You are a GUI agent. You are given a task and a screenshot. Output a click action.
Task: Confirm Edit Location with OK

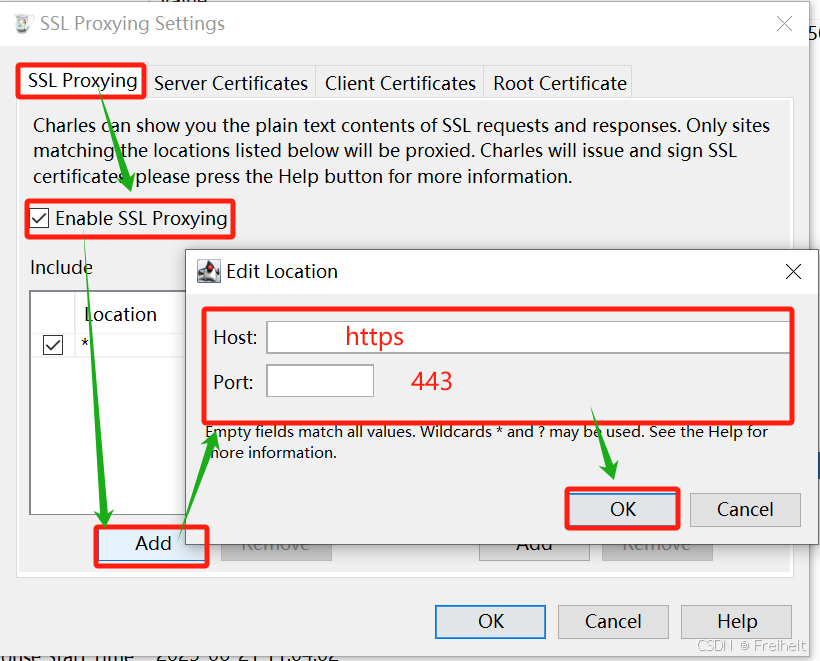click(622, 509)
